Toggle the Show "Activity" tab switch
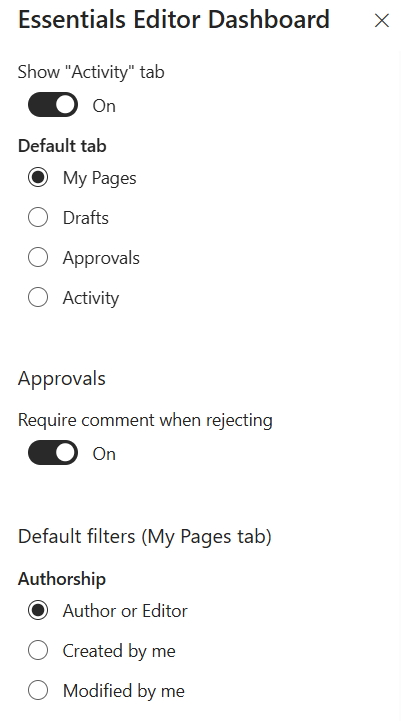The height and width of the screenshot is (721, 401). [53, 105]
